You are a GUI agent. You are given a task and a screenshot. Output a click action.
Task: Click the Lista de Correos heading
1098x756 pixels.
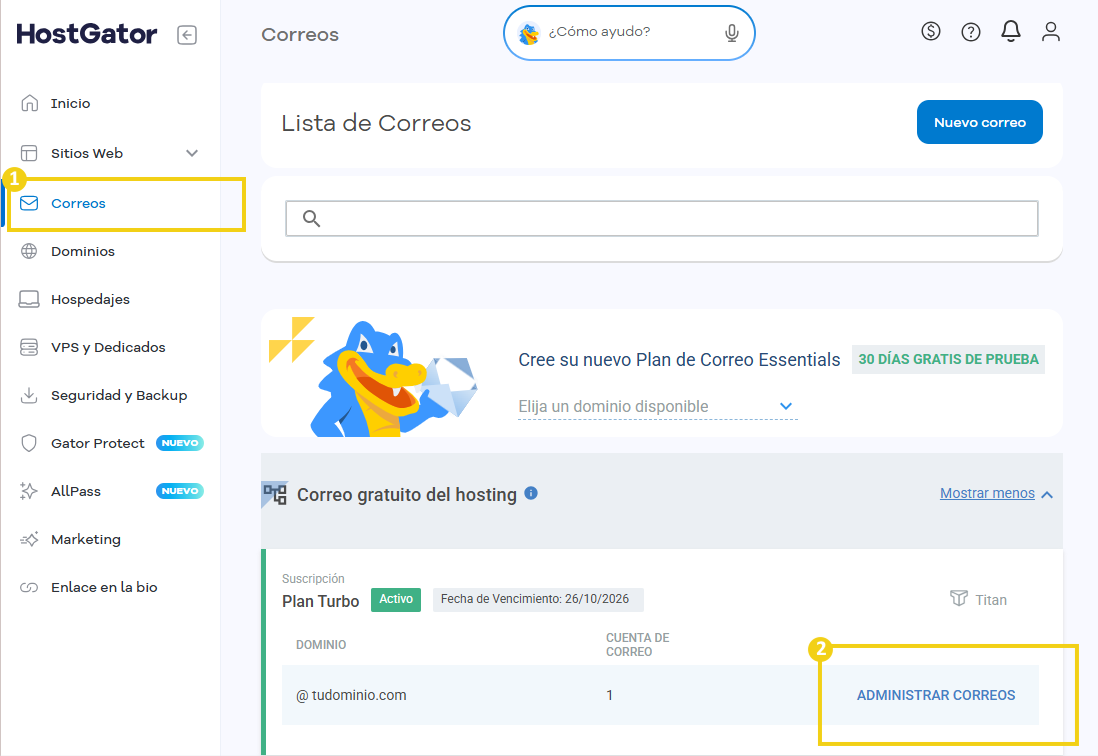pyautogui.click(x=376, y=123)
